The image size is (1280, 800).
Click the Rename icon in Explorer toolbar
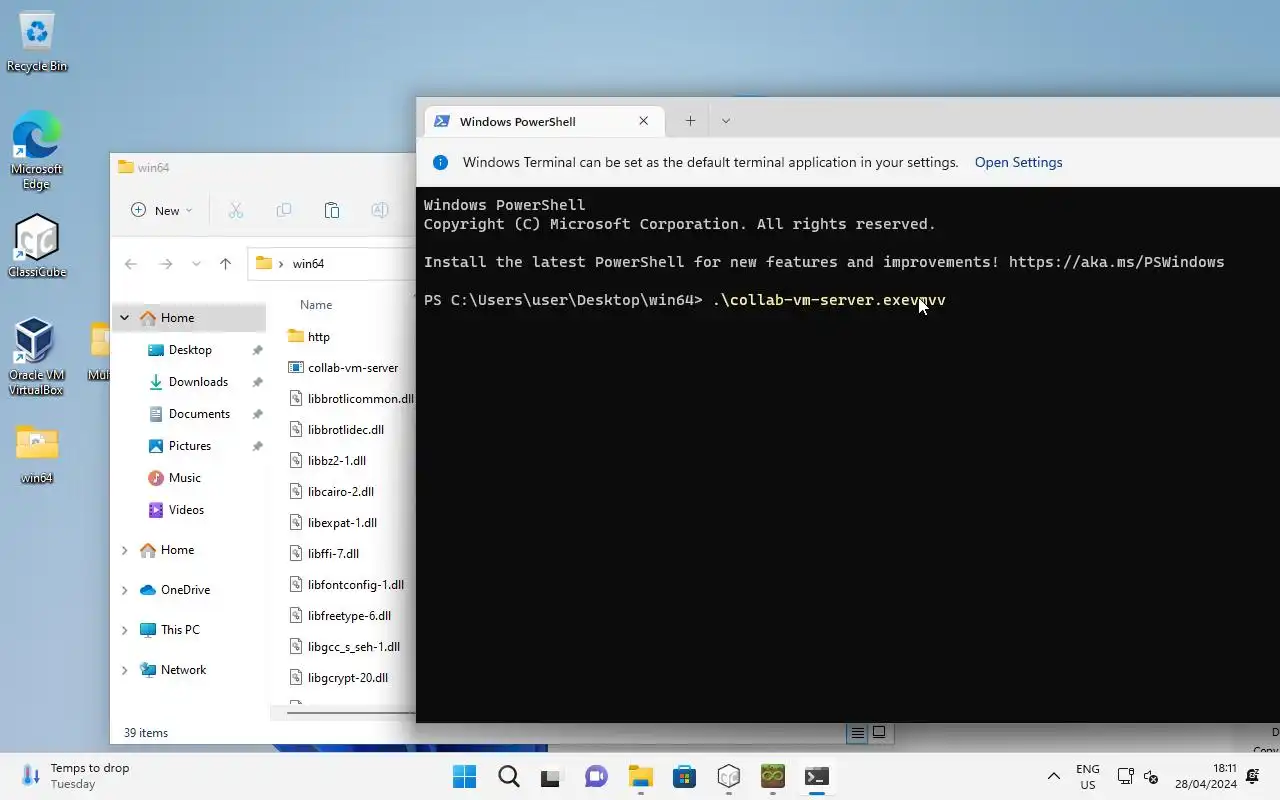[380, 210]
